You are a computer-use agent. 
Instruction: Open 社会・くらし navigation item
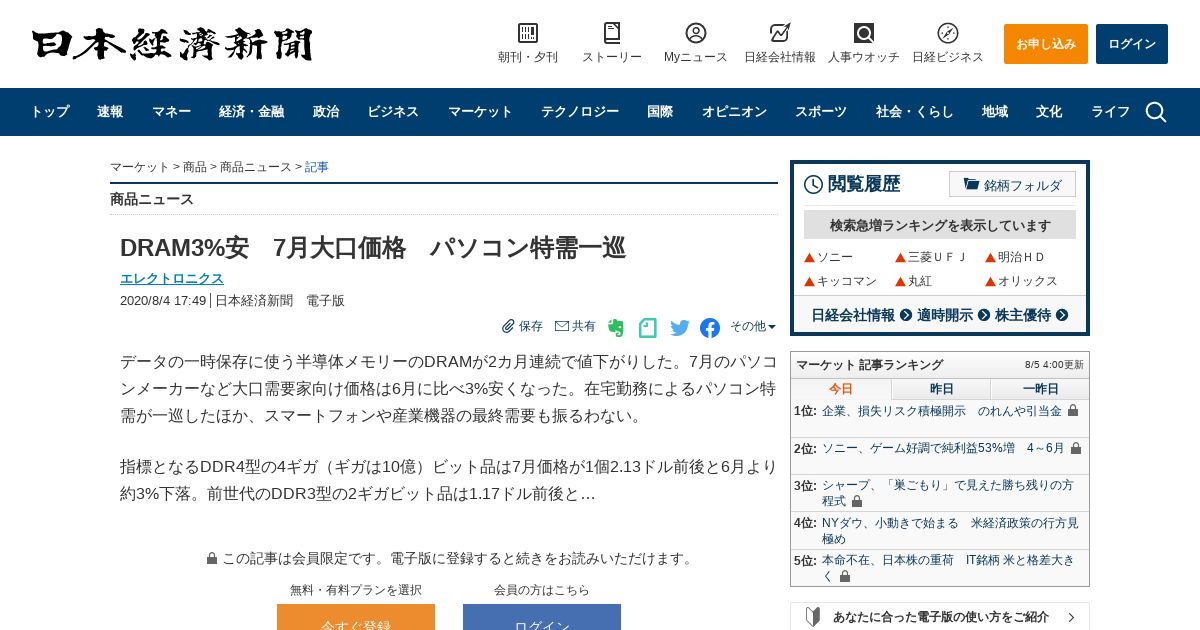[915, 112]
